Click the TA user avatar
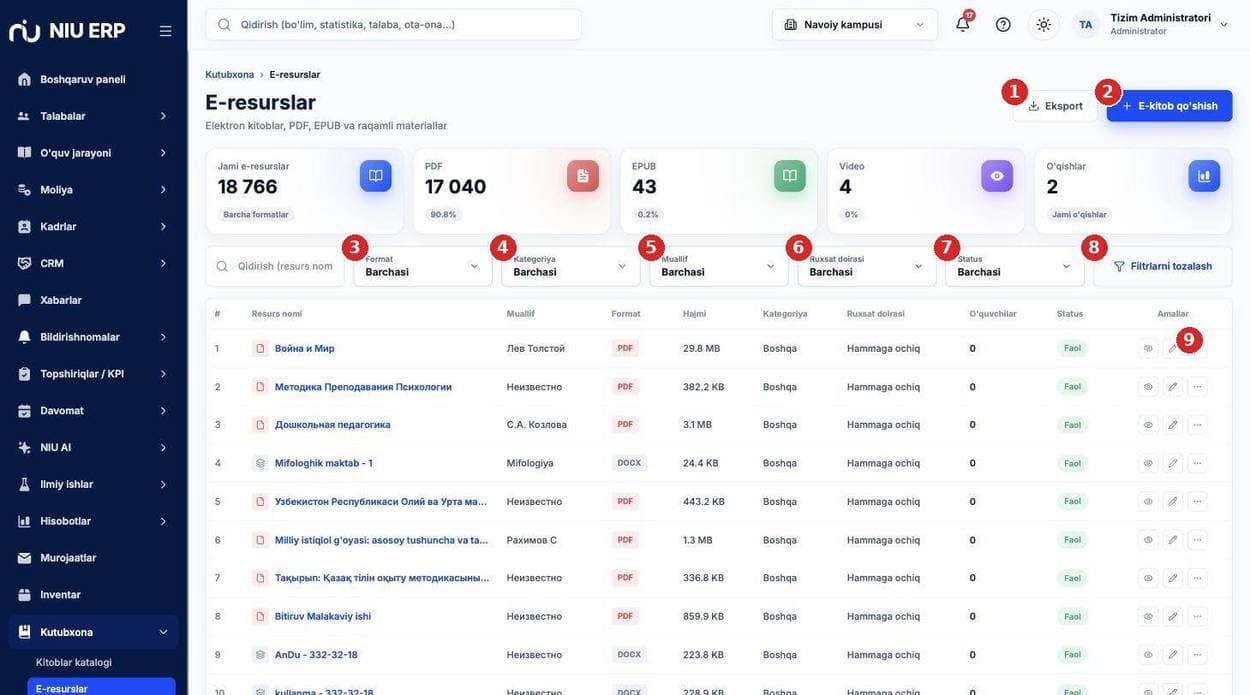The image size is (1250, 695). (x=1086, y=25)
